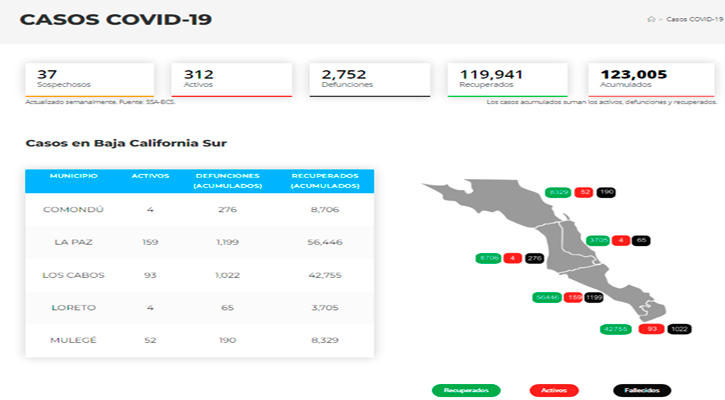Click the Recuperados (Acumulados) column header
This screenshot has width=725, height=400.
point(325,181)
